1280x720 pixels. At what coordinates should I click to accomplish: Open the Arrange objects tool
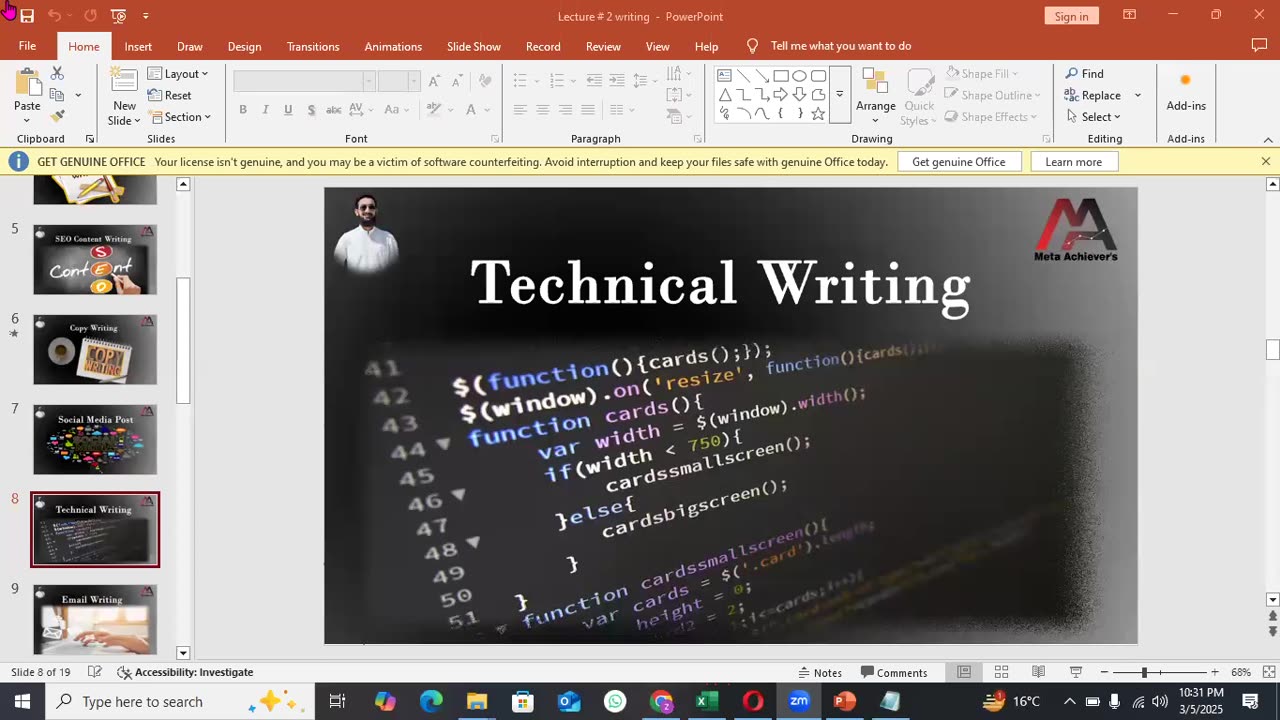point(876,97)
